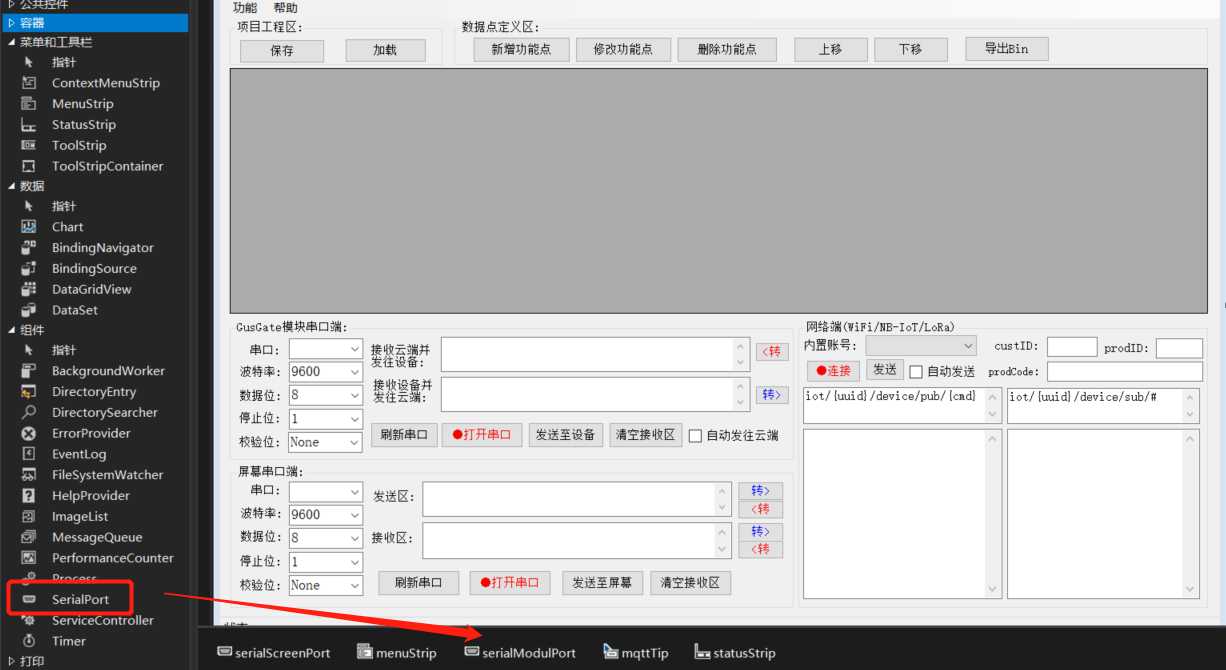The height and width of the screenshot is (670, 1226).
Task: Select statusStrip in component tray
Action: tap(735, 653)
